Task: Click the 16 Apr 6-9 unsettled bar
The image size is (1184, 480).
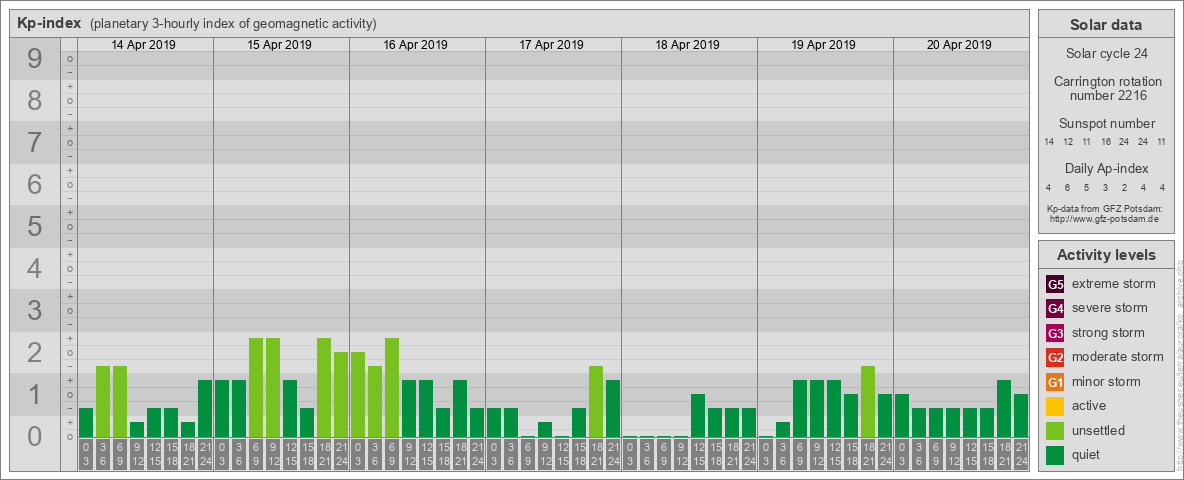Action: click(392, 387)
